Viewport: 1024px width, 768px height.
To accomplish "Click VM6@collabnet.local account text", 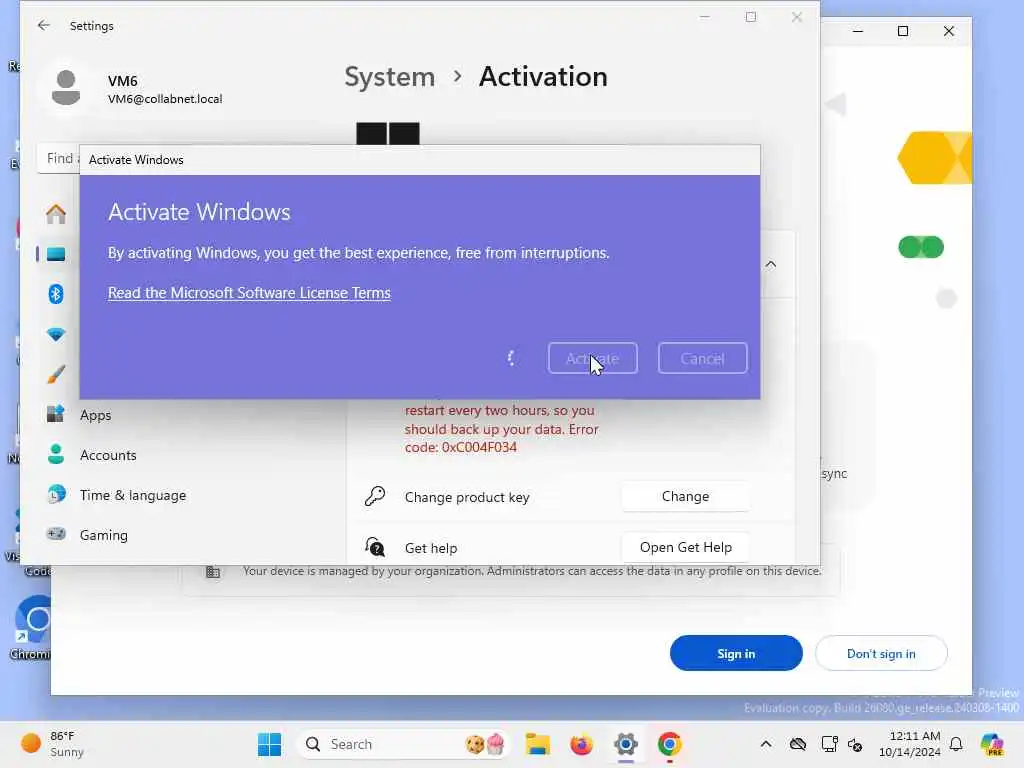I will [165, 99].
